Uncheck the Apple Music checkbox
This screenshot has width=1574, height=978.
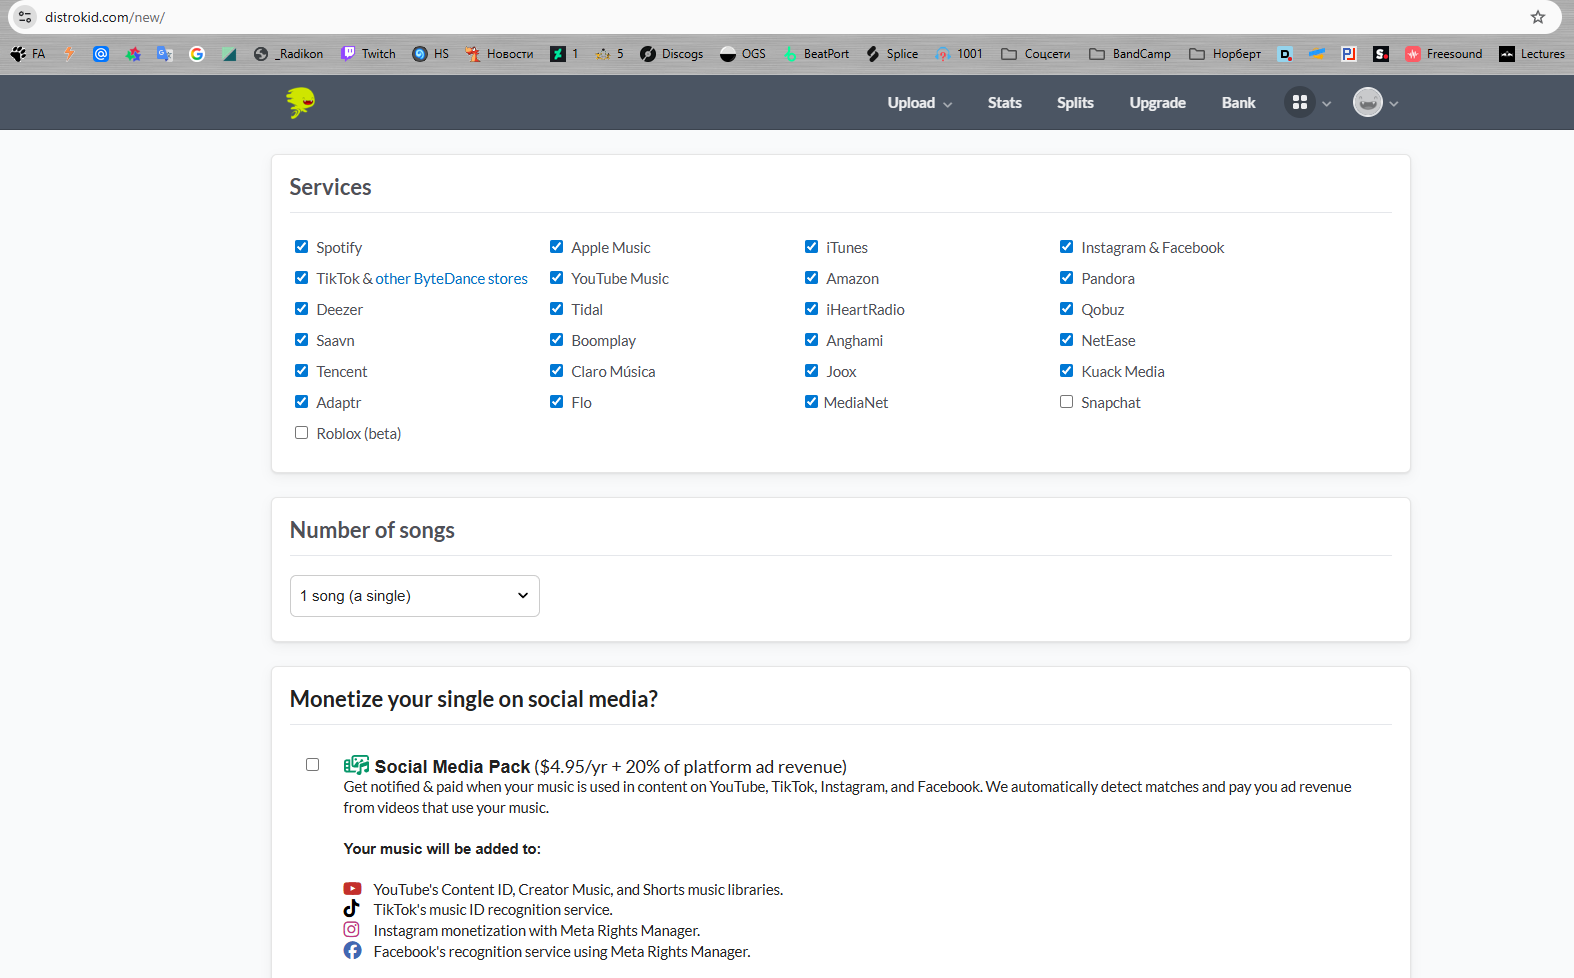(556, 247)
